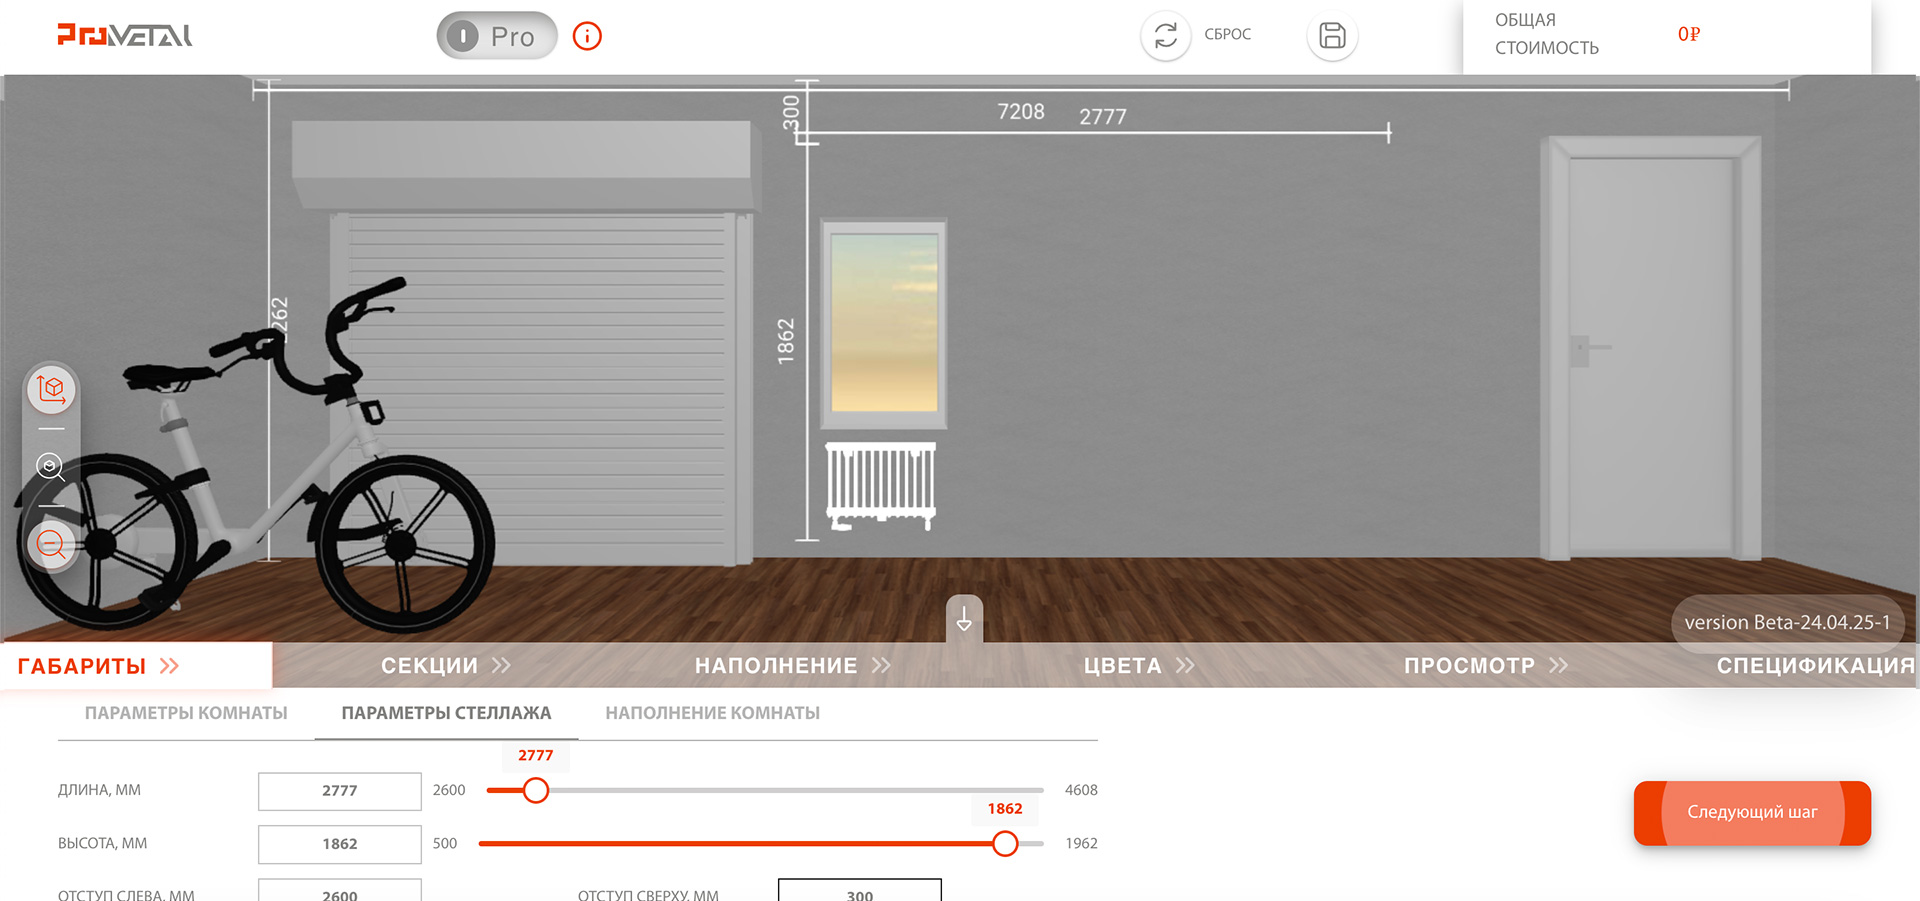The image size is (1920, 901).
Task: Open the info icon beside Pro
Action: 587,36
